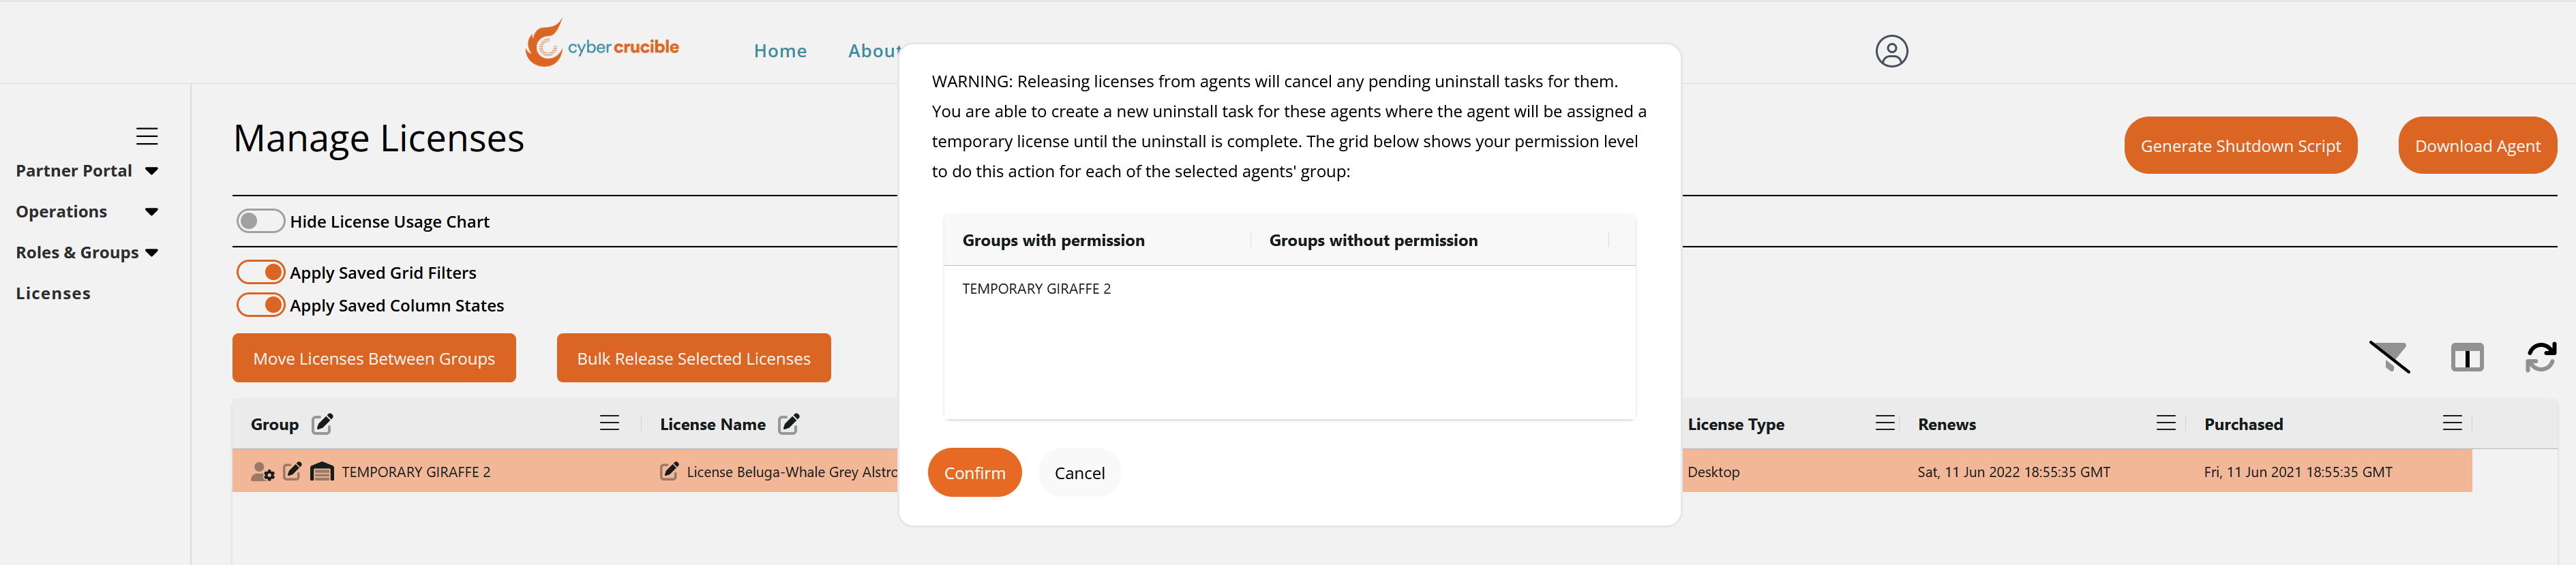This screenshot has height=565, width=2576.
Task: Click the clear filters funnel icon
Action: [2389, 357]
